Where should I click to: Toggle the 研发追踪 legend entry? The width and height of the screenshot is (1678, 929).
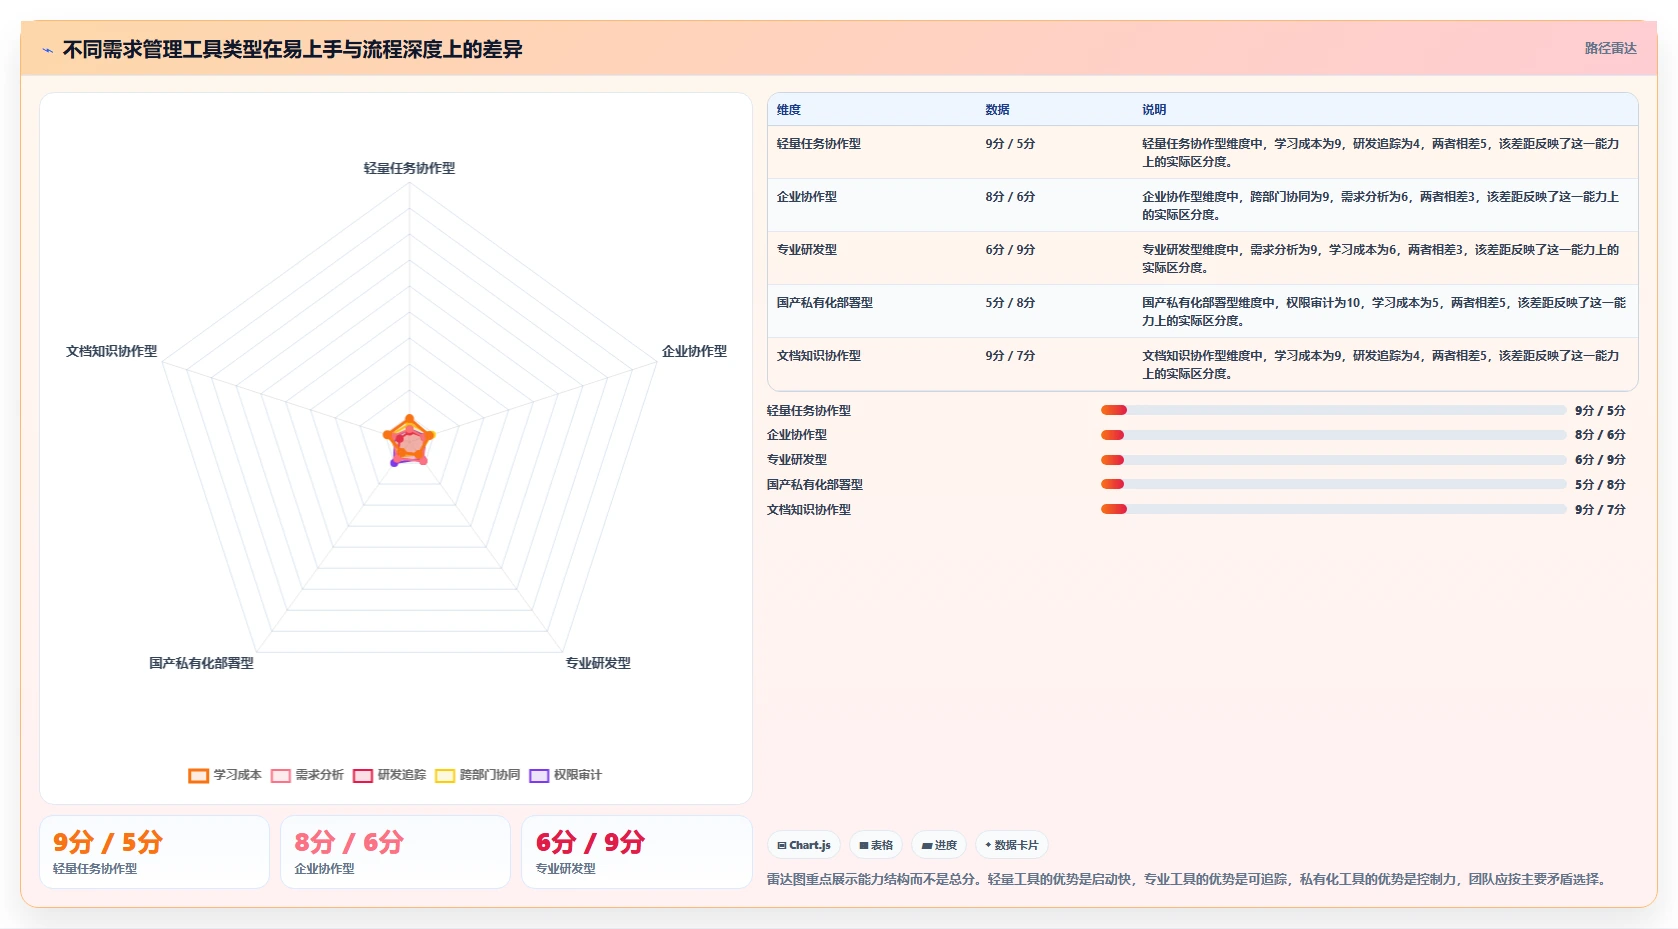(x=389, y=775)
